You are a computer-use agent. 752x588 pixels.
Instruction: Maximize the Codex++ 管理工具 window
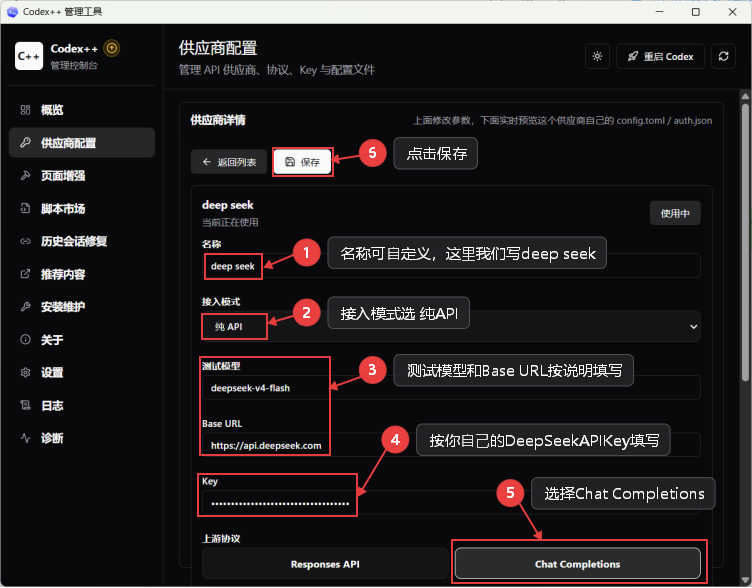(x=696, y=12)
